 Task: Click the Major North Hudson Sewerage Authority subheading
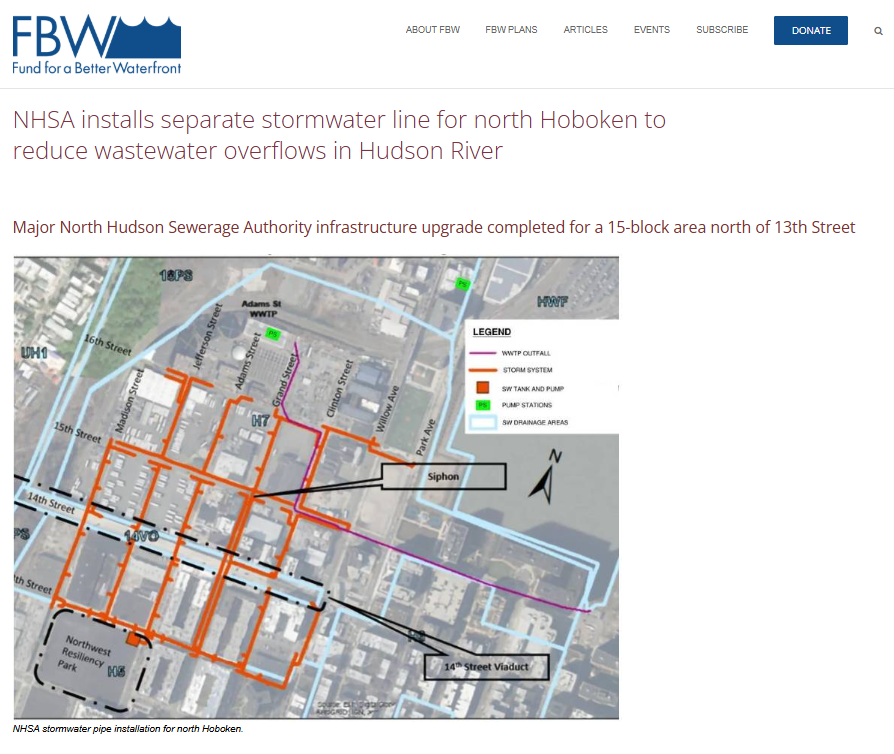pos(434,227)
